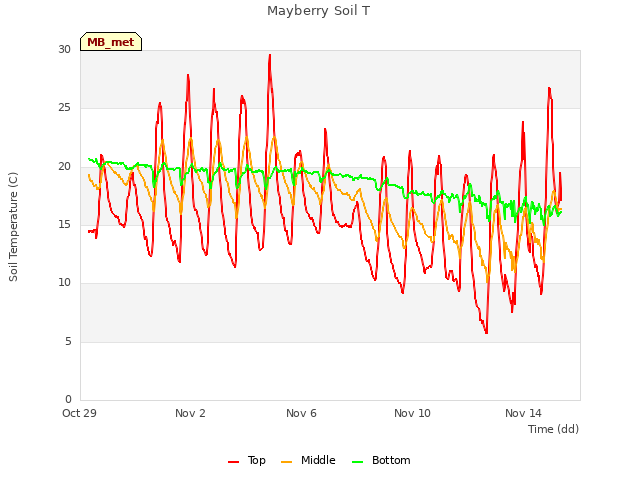Image resolution: width=640 pixels, height=480 pixels.
Task: Click the 30 y-axis tick label
Action: (x=64, y=49)
